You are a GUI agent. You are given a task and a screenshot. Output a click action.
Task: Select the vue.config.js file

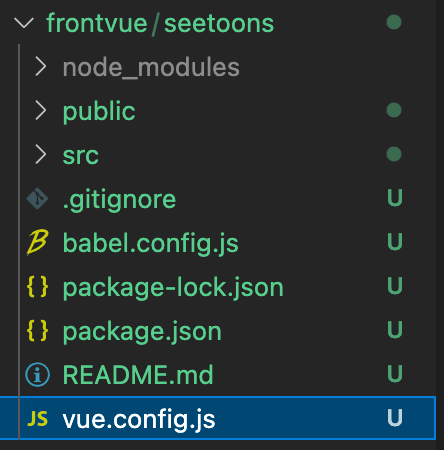click(x=218, y=418)
